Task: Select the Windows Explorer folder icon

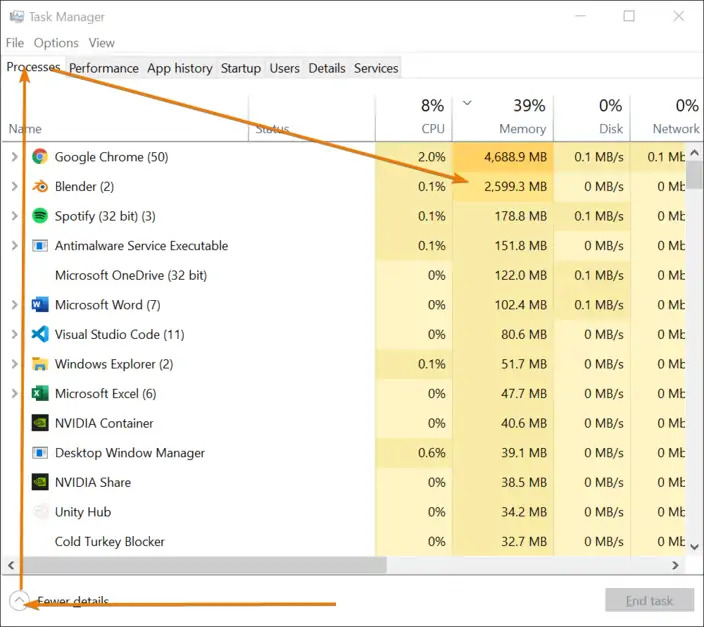Action: (x=40, y=364)
